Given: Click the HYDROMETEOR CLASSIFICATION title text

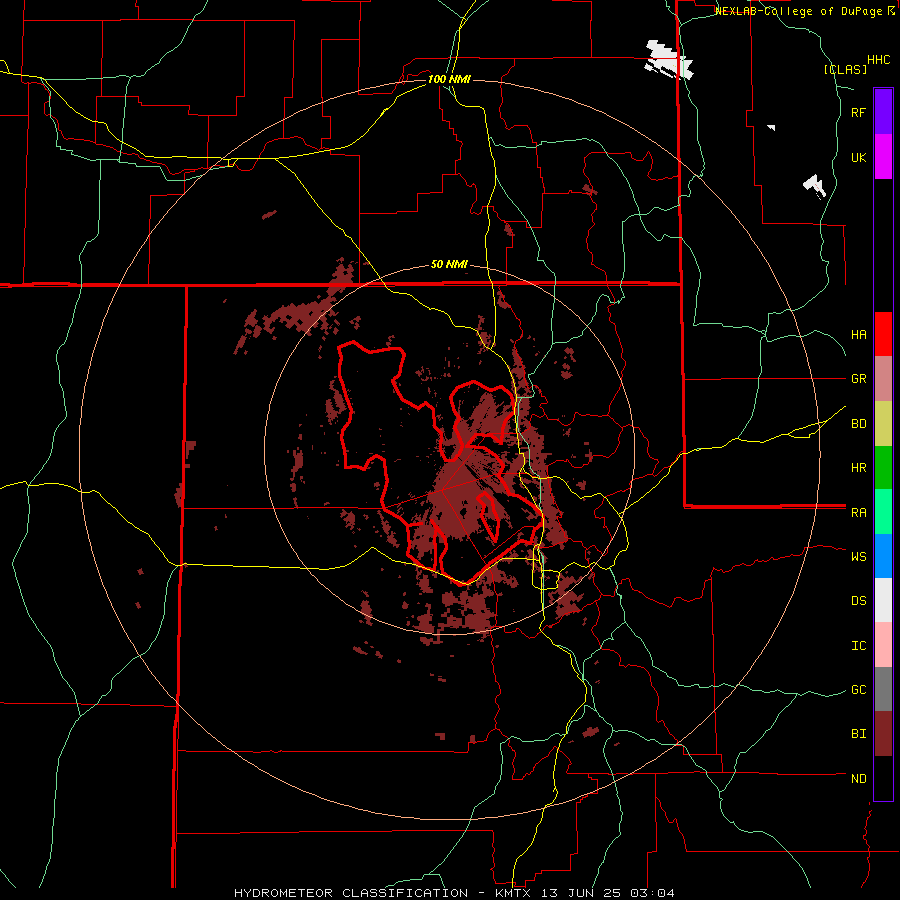Looking at the screenshot, I should click(351, 893).
